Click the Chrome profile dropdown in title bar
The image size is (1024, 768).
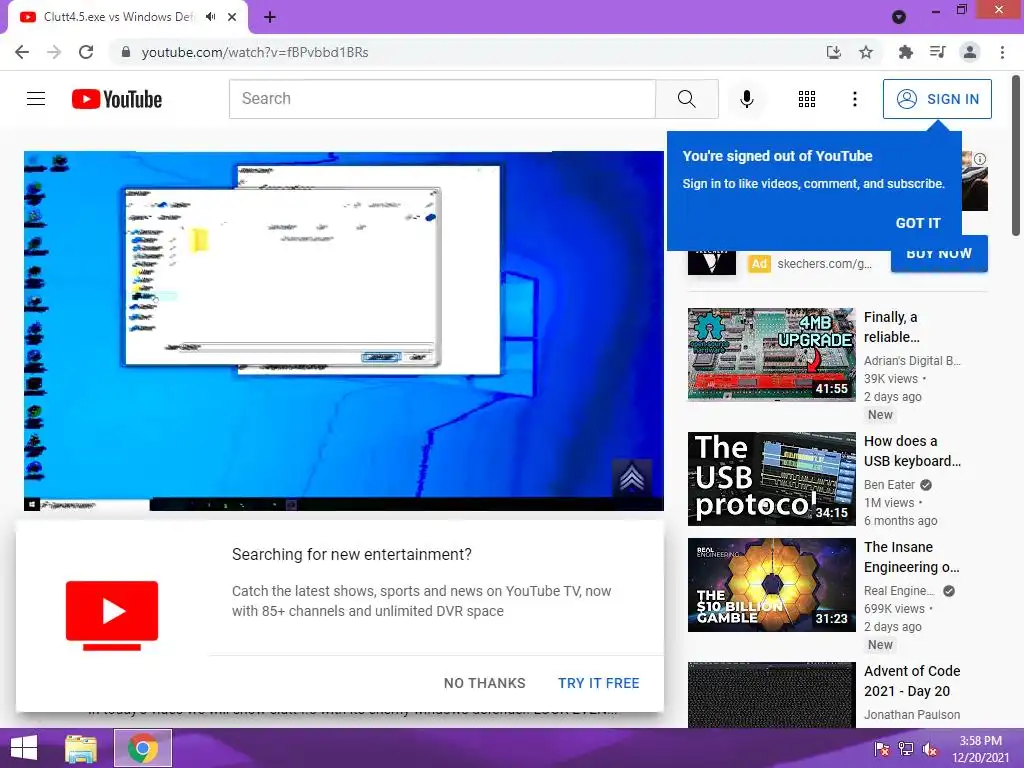point(899,17)
